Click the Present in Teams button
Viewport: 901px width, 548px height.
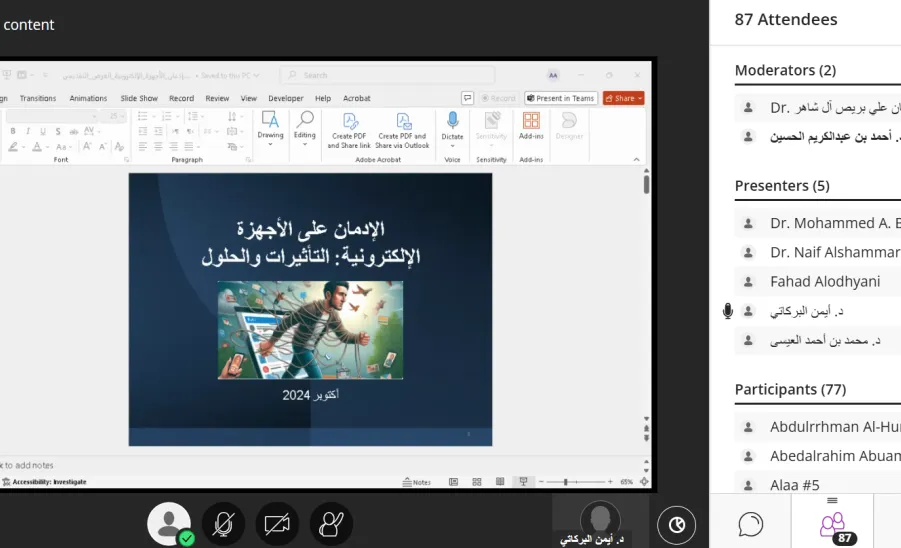pos(561,98)
